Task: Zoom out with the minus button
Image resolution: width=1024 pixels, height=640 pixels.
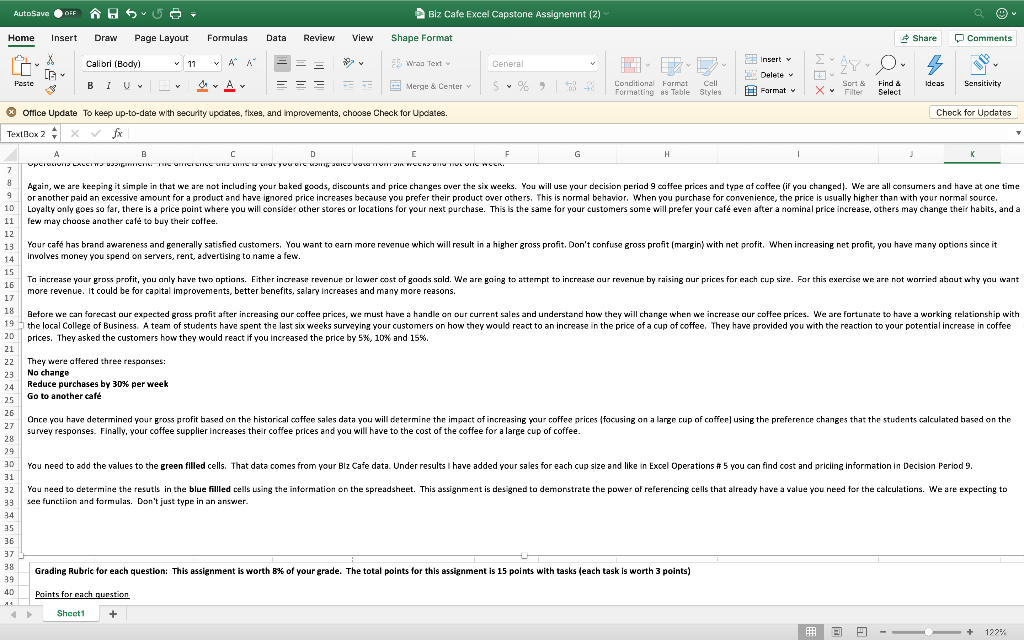Action: coord(883,632)
